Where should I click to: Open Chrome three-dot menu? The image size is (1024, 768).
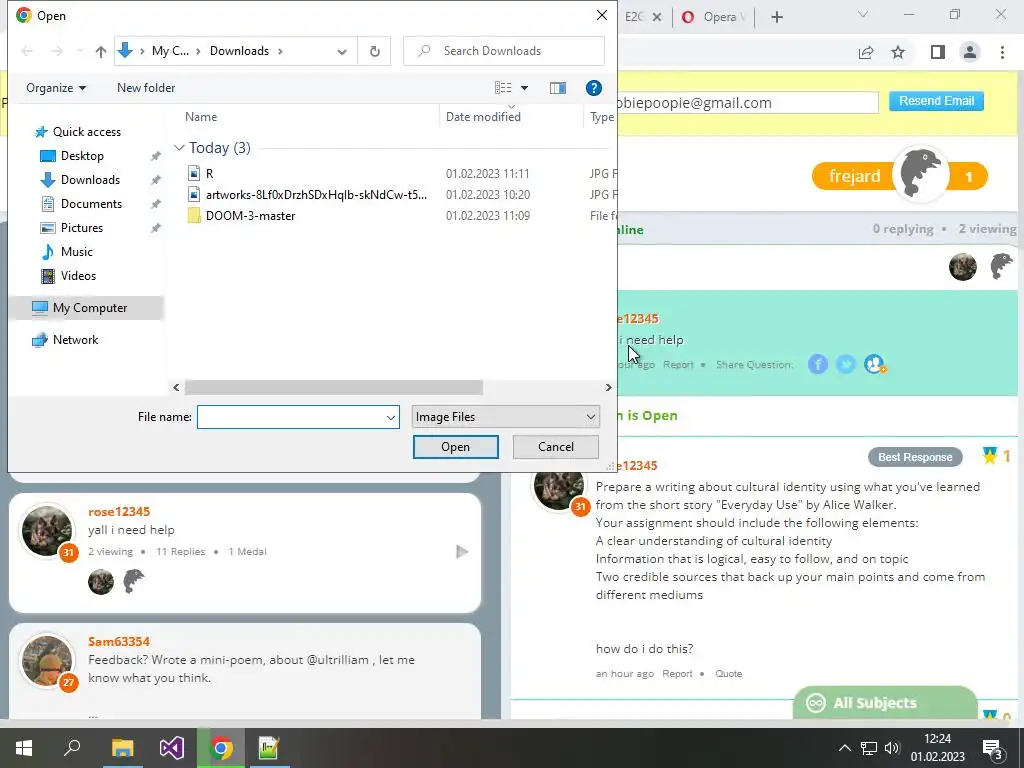[x=1002, y=52]
